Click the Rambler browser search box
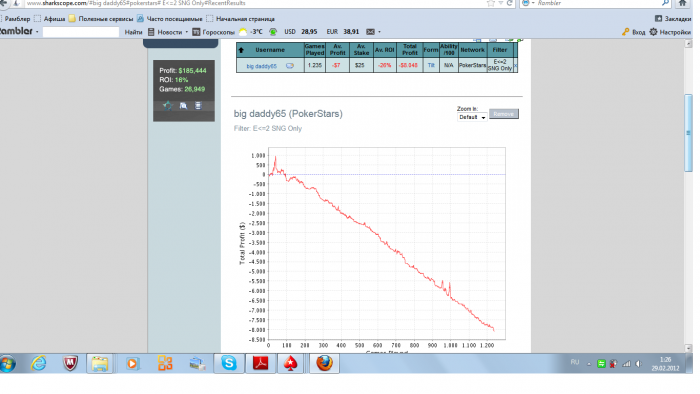This screenshot has width=700, height=394. point(596,3)
